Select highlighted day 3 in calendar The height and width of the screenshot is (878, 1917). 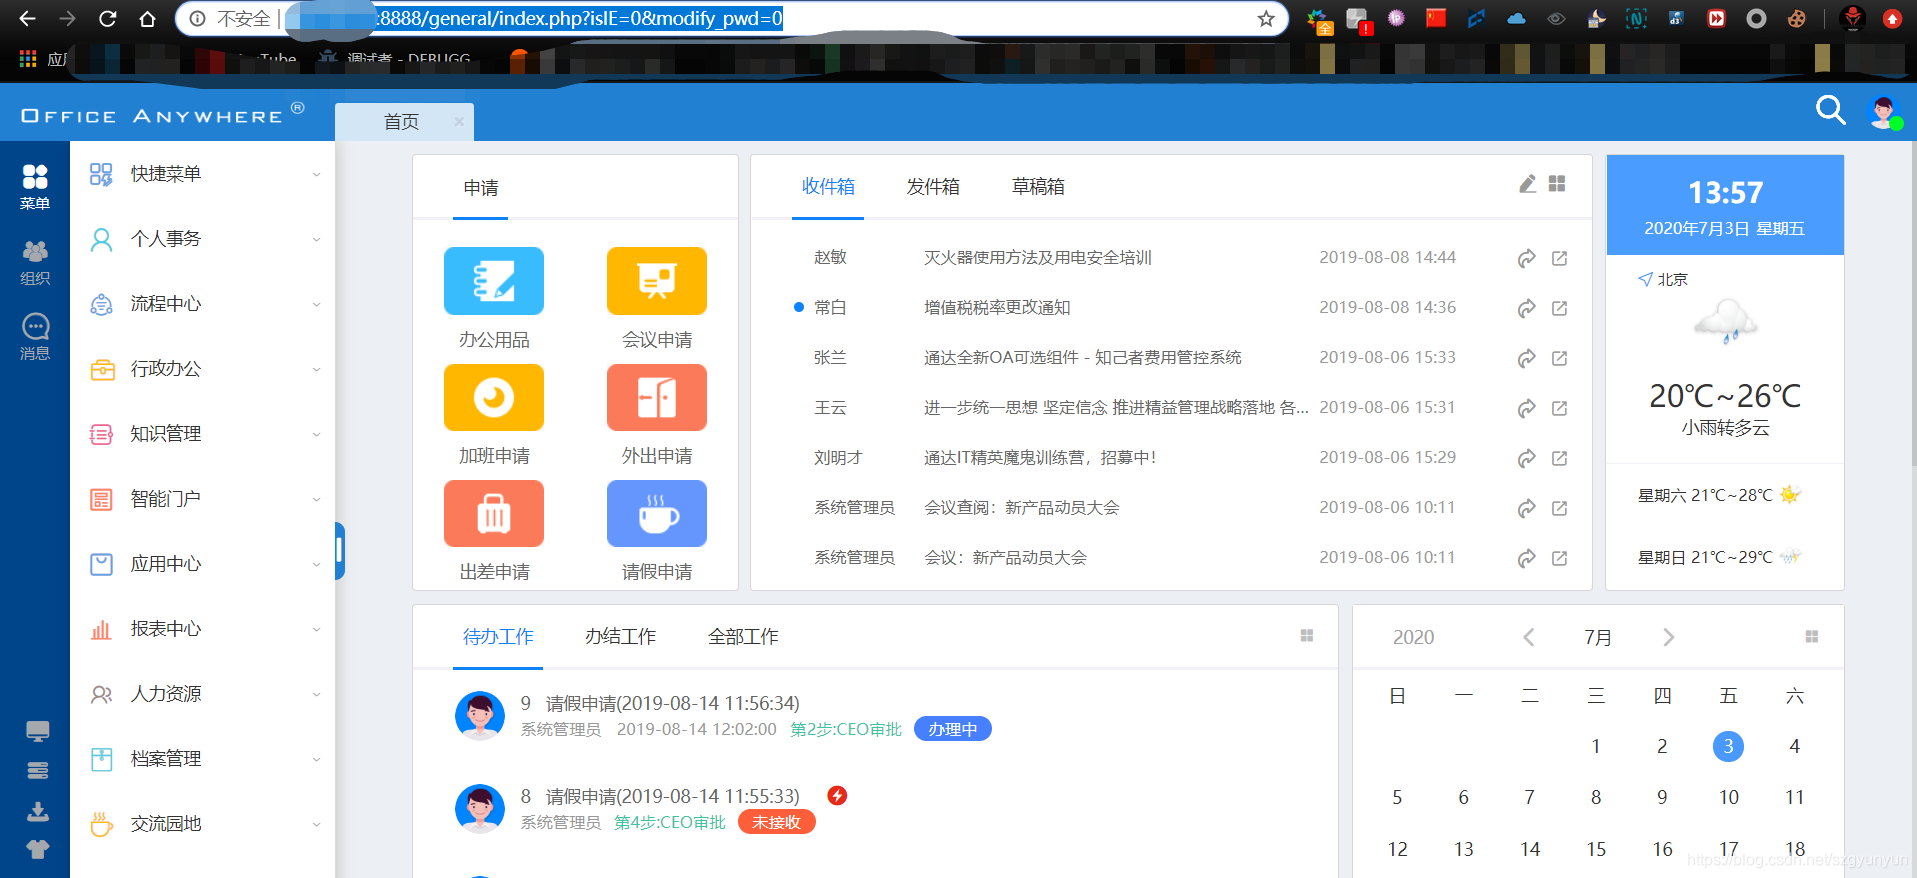click(1728, 746)
